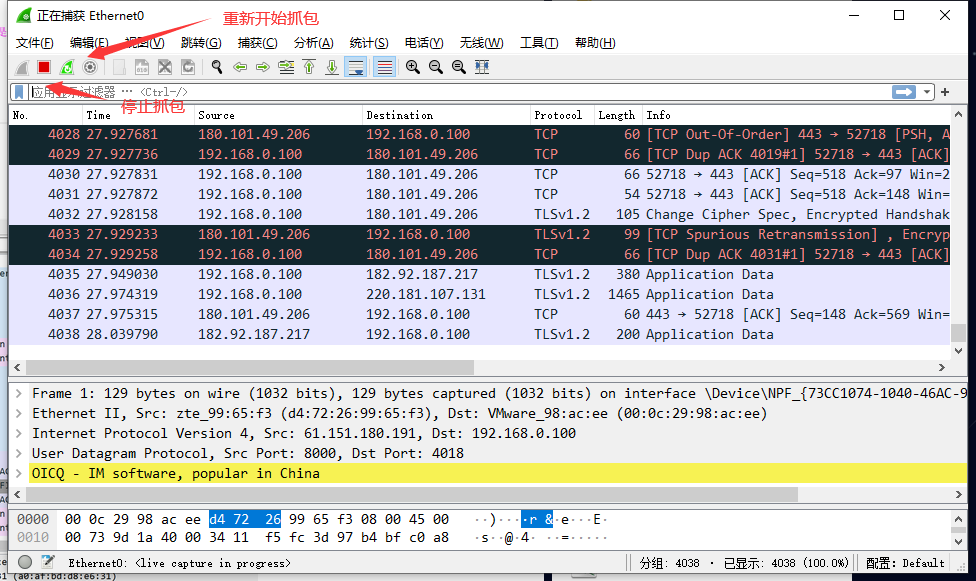Screen dimensions: 976x581
Task: Click the 配置: Default profile in the status bar
Action: click(905, 563)
